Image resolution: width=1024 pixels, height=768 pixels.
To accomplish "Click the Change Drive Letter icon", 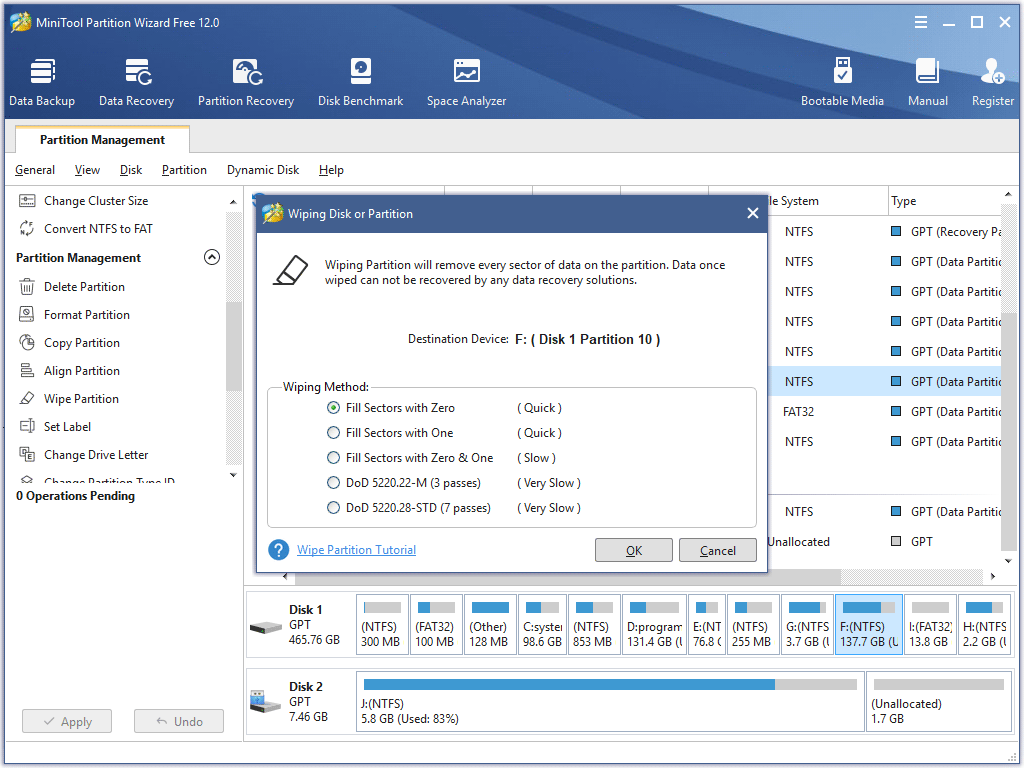I will pyautogui.click(x=27, y=455).
